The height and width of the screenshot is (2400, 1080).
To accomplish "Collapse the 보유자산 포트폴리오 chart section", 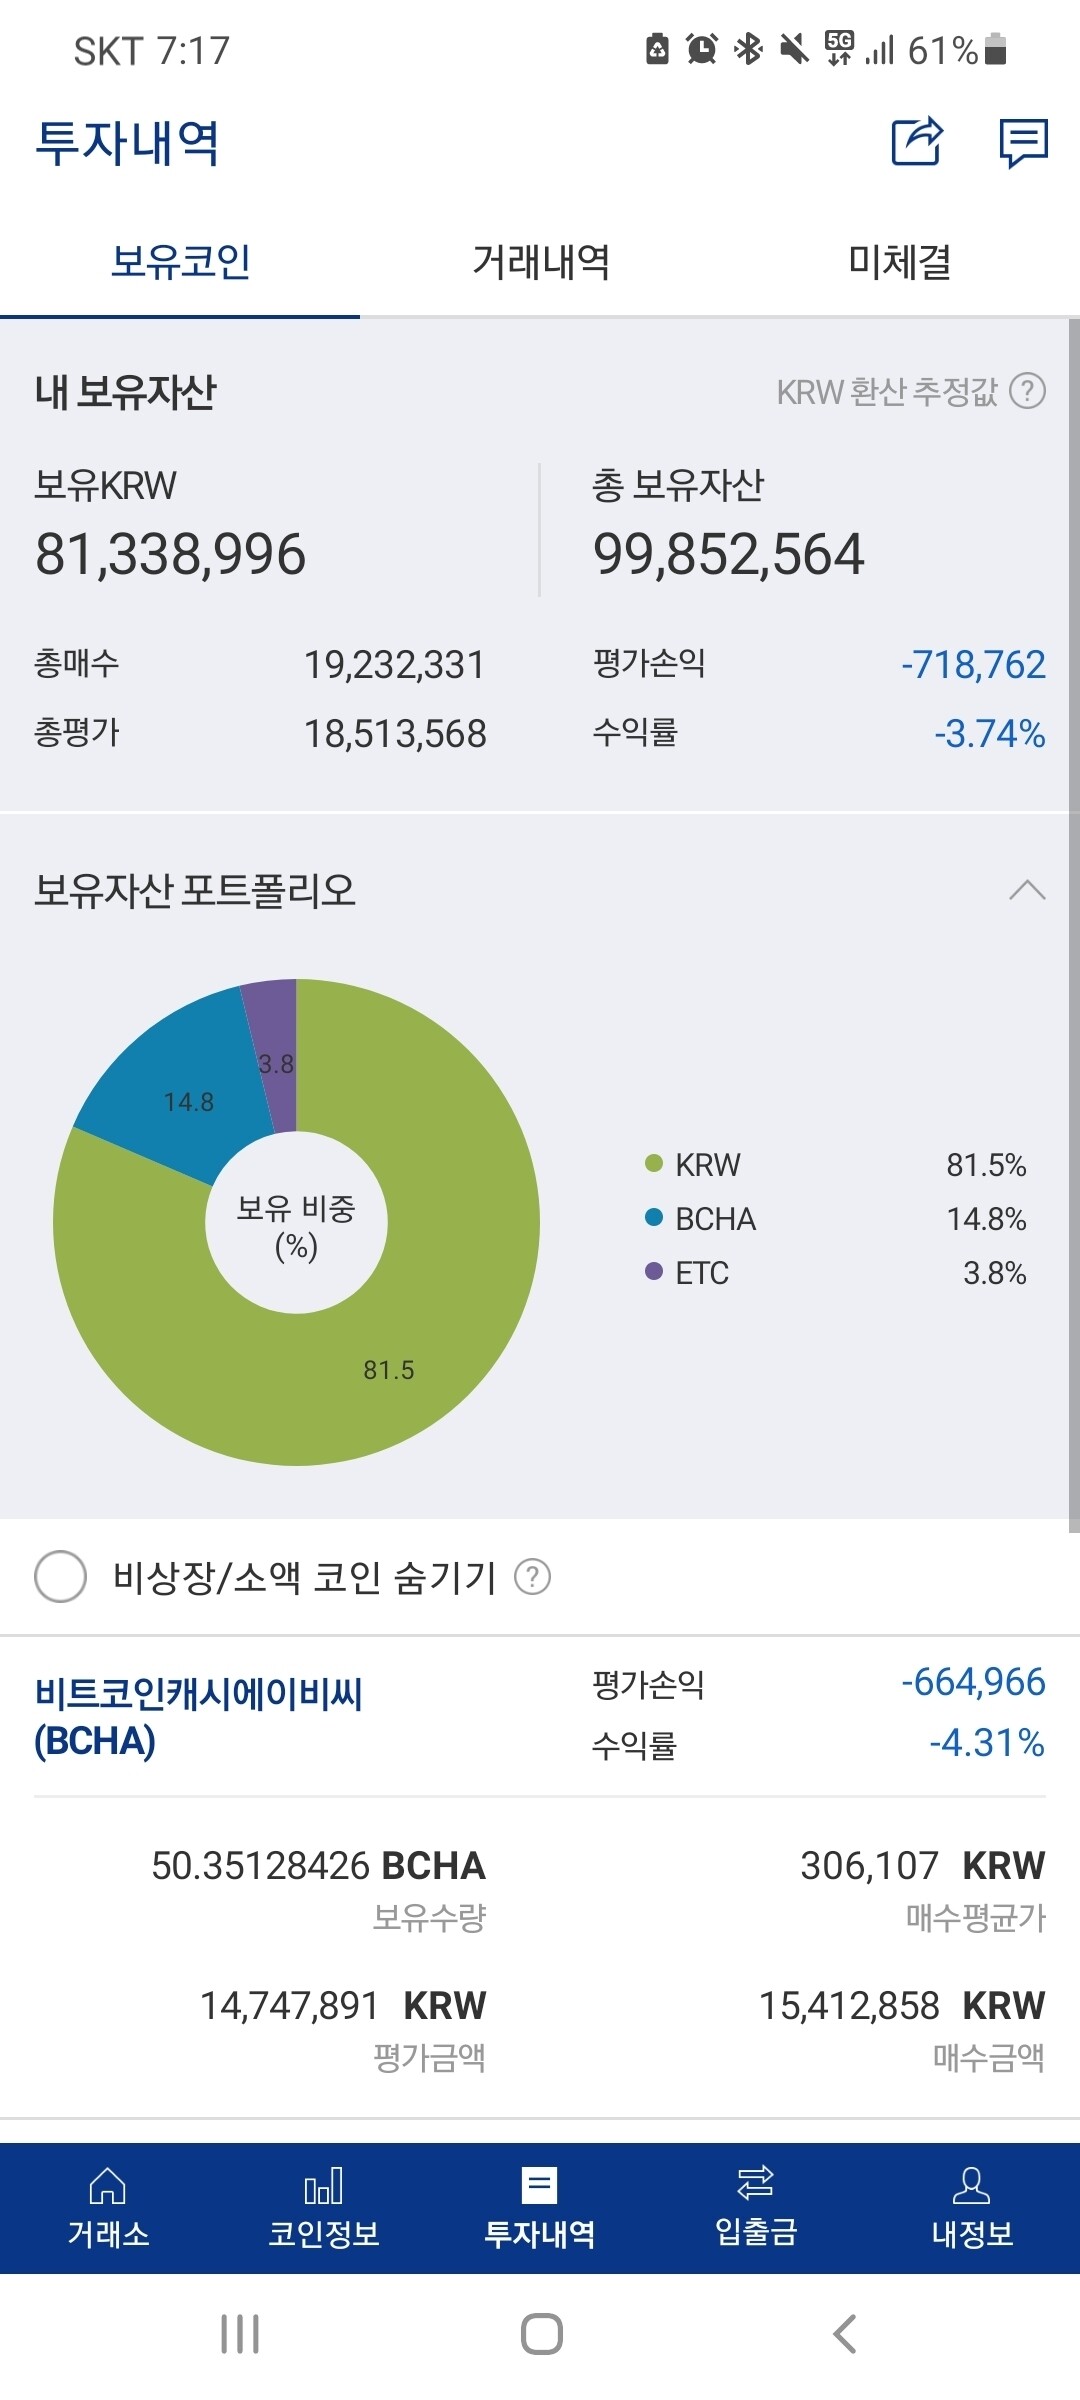I will [1027, 888].
